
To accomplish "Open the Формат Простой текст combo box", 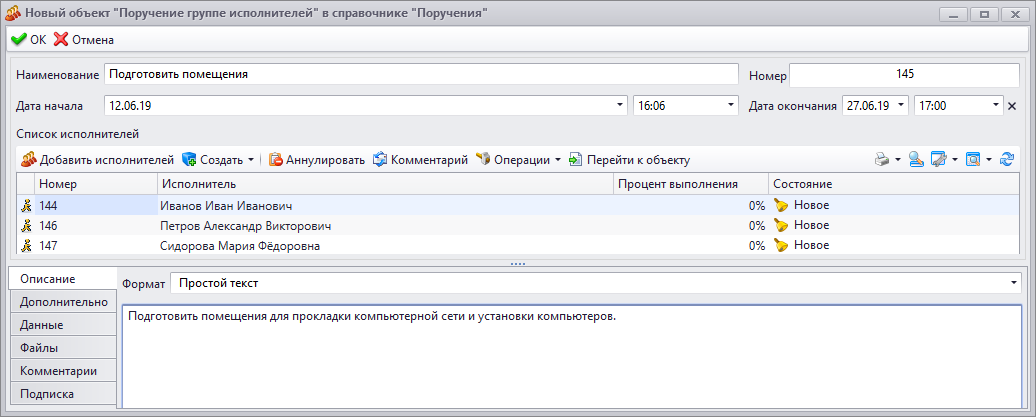I will point(595,284).
